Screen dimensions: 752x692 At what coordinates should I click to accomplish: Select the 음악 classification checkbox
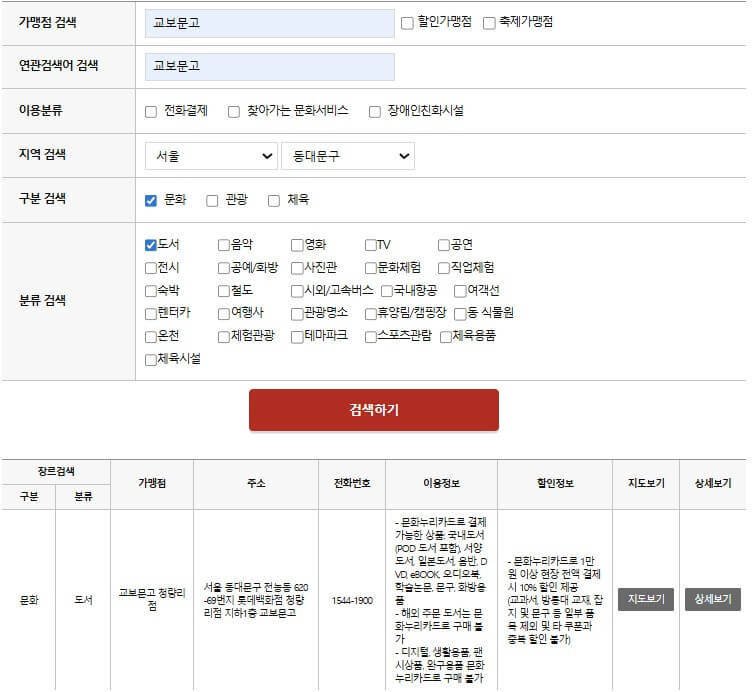point(223,245)
